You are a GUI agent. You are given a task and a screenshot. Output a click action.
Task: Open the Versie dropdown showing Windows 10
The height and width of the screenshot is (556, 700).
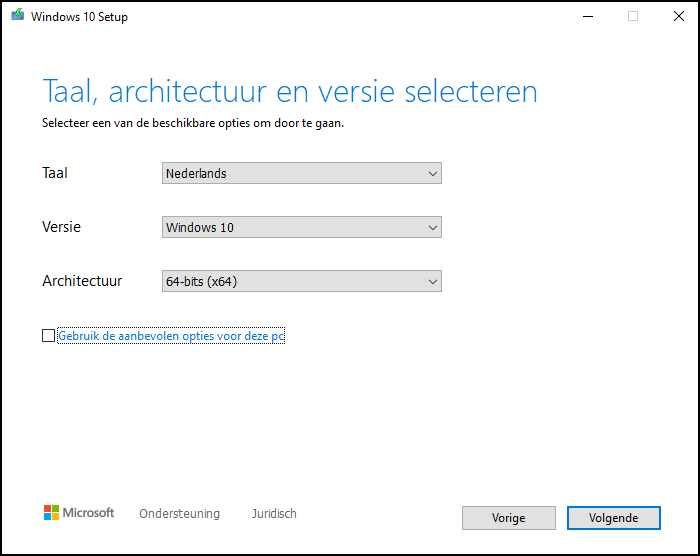tap(302, 227)
